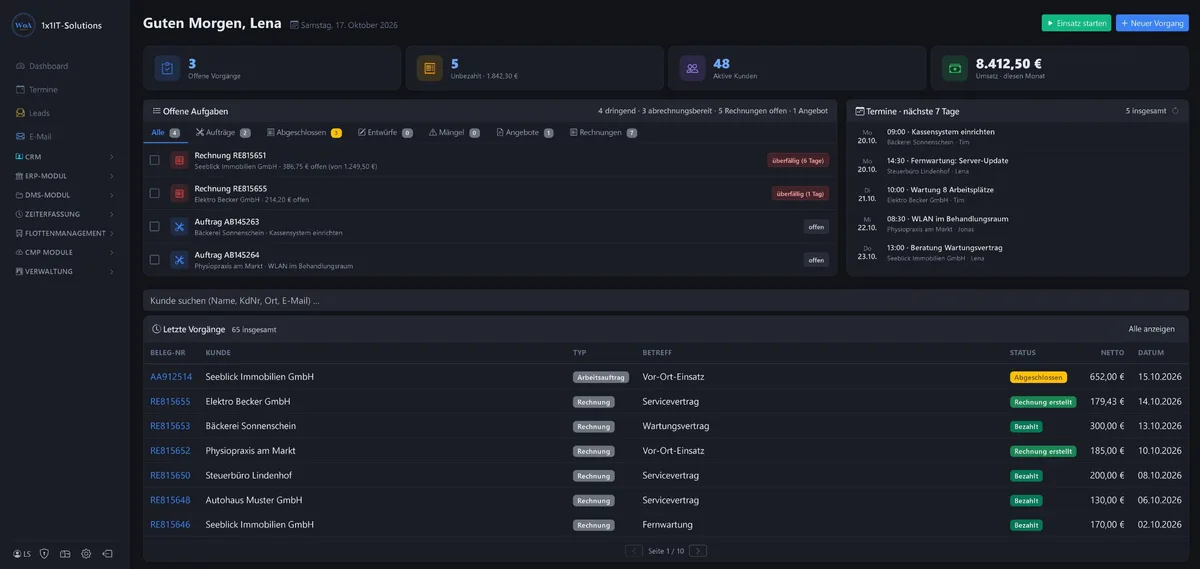This screenshot has width=1200, height=569.
Task: Click the überfällig (6 Tage) badge
Action: 798,160
